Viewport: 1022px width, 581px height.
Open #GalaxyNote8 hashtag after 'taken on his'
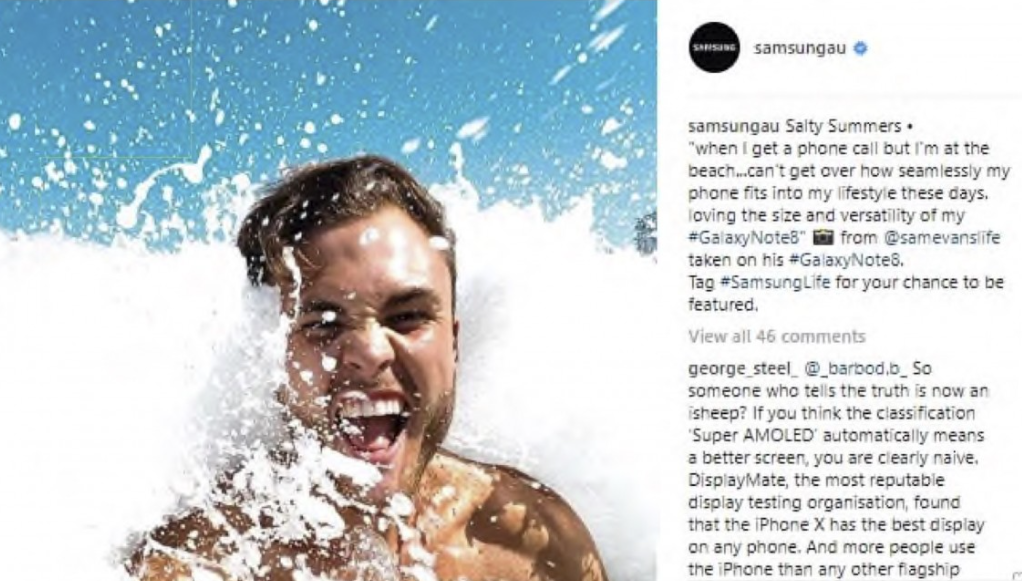(845, 260)
